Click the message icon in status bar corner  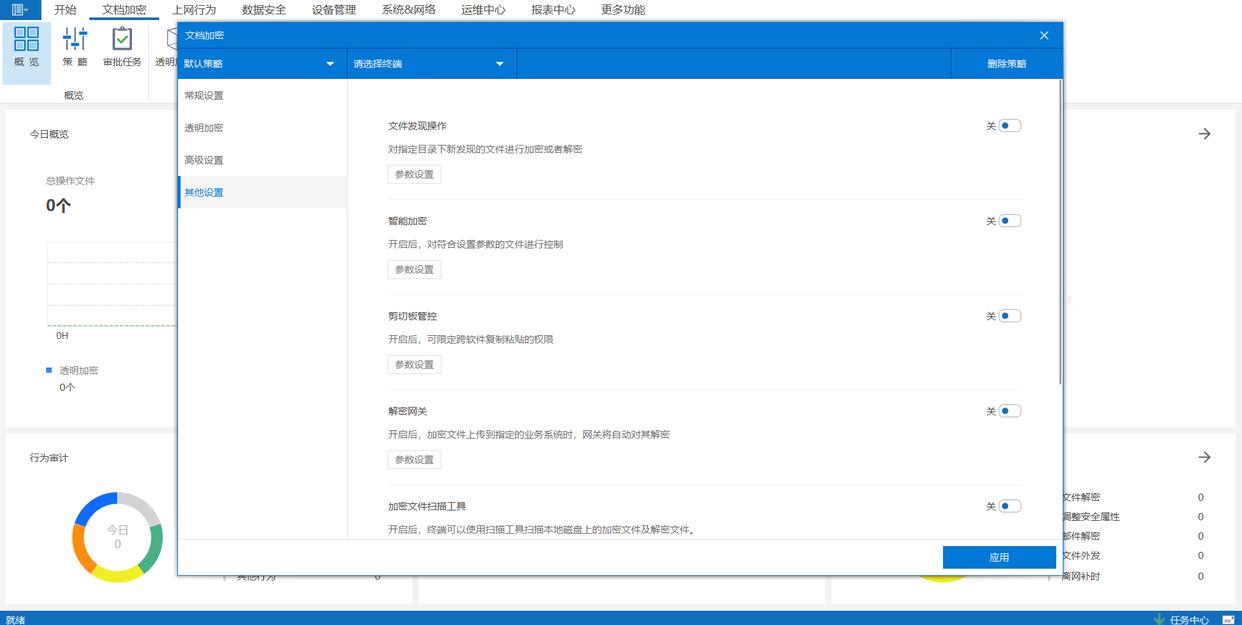pos(1228,619)
